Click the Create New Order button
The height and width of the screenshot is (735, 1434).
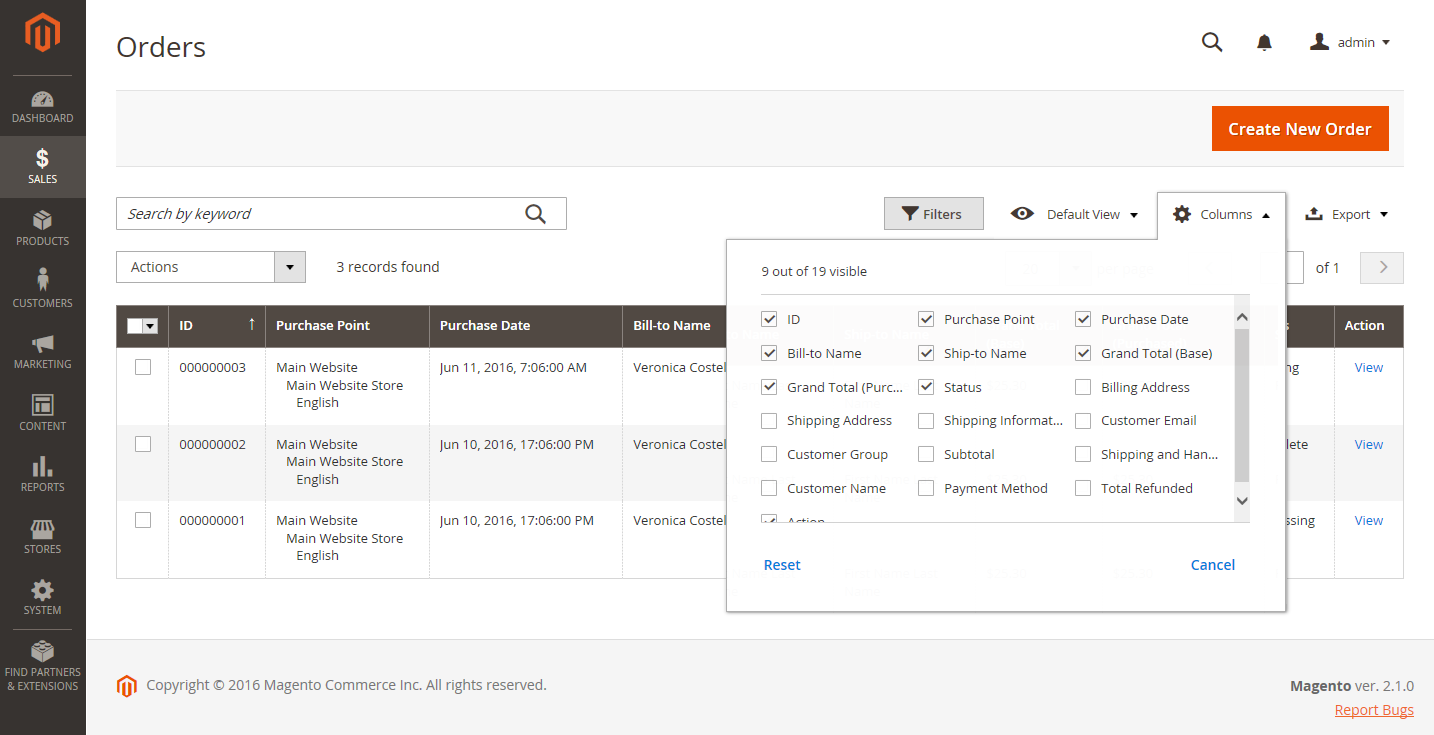[x=1299, y=129]
